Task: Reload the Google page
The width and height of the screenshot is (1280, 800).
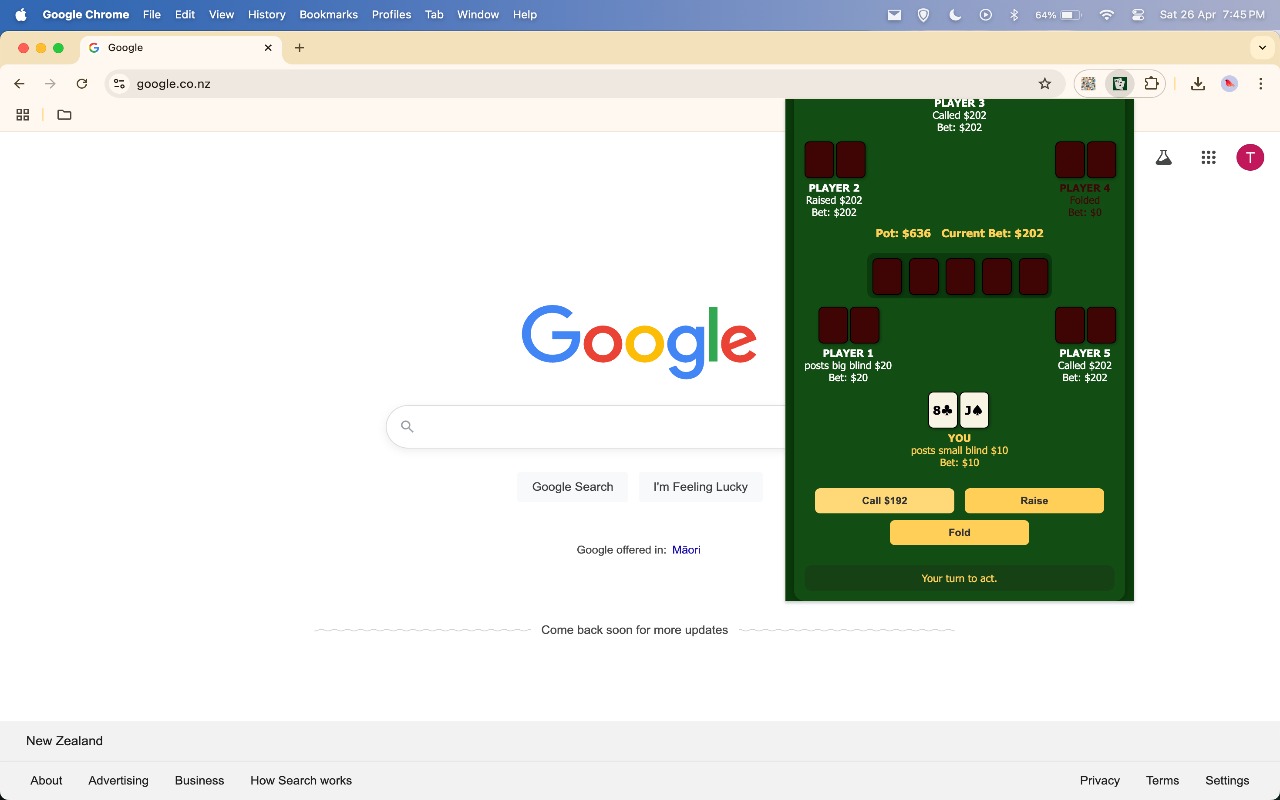Action: pyautogui.click(x=82, y=84)
